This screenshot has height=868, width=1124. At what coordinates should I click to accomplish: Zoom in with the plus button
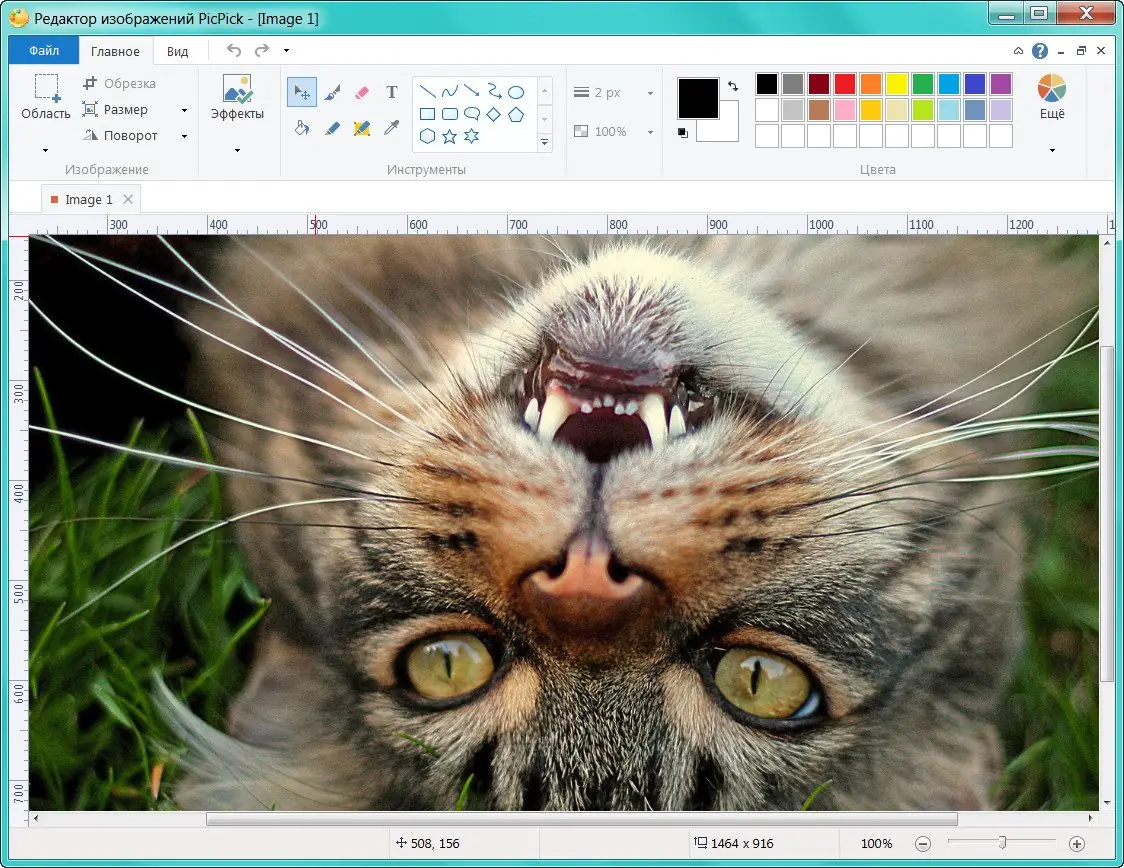(x=1076, y=844)
